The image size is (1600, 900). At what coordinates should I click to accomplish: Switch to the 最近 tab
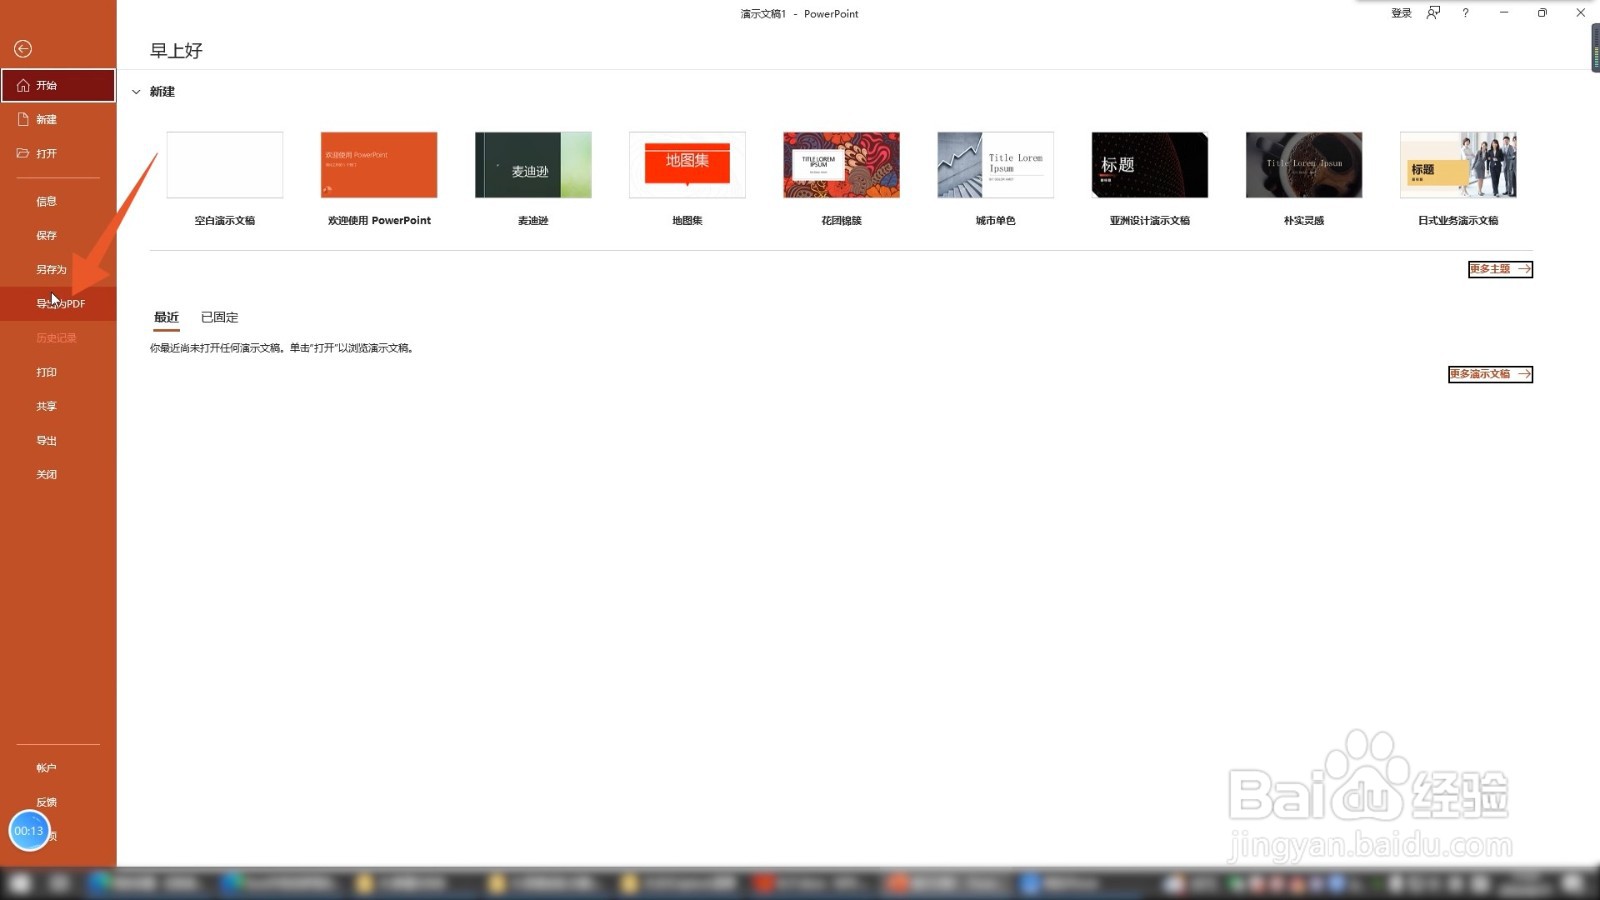(x=166, y=317)
